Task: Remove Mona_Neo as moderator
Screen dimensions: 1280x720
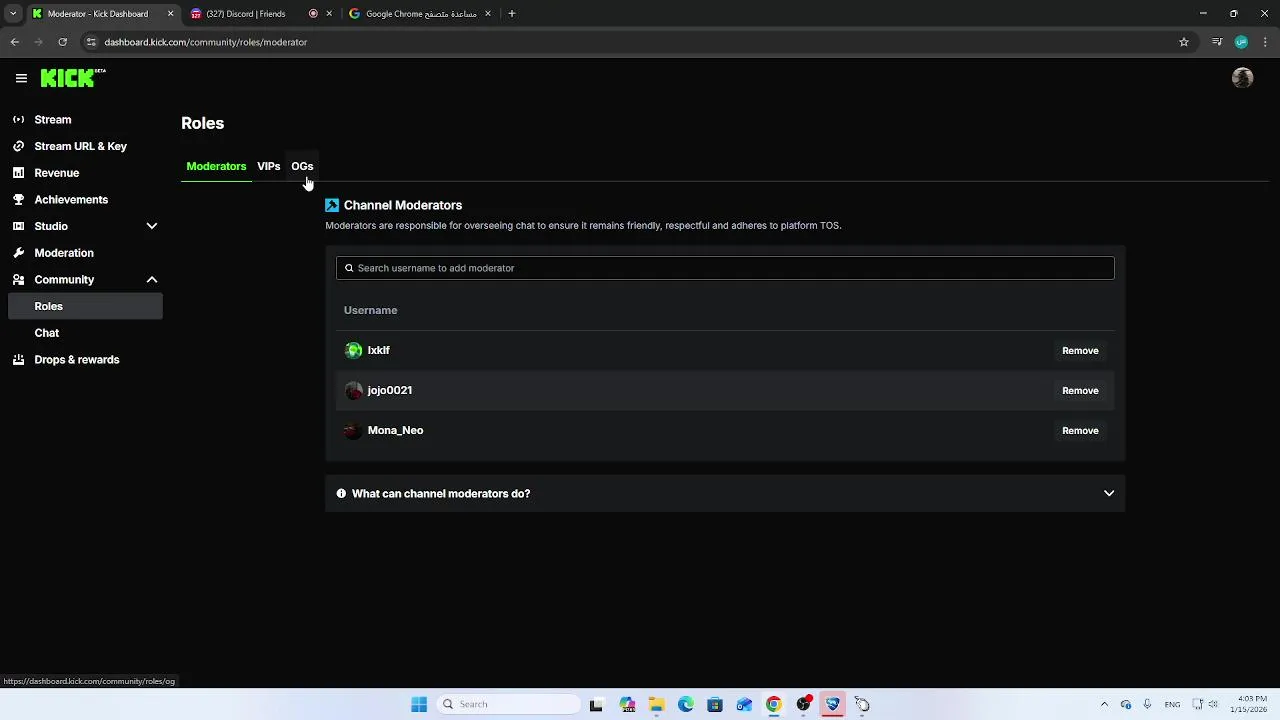Action: [1080, 430]
